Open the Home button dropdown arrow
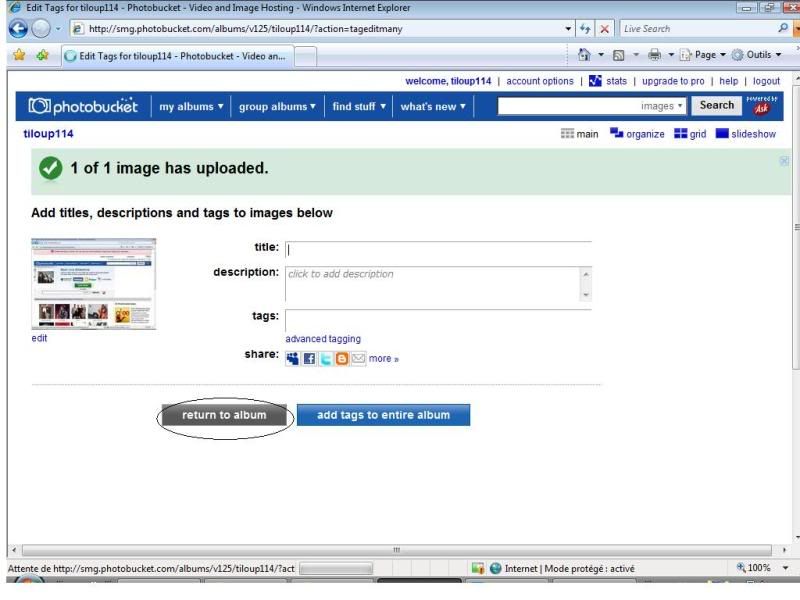The height and width of the screenshot is (600, 800). tap(601, 55)
